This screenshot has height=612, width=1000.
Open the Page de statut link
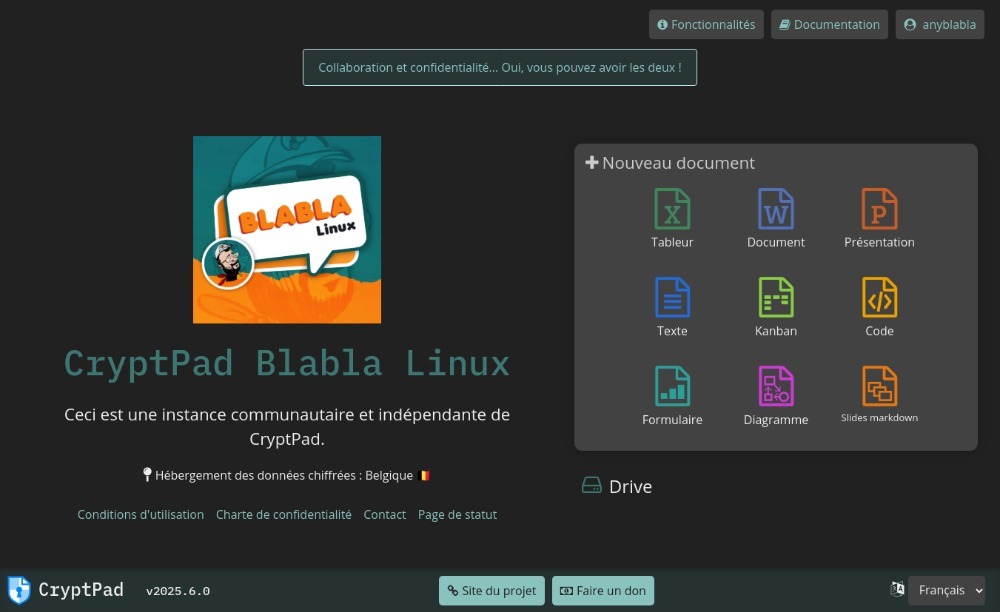457,515
